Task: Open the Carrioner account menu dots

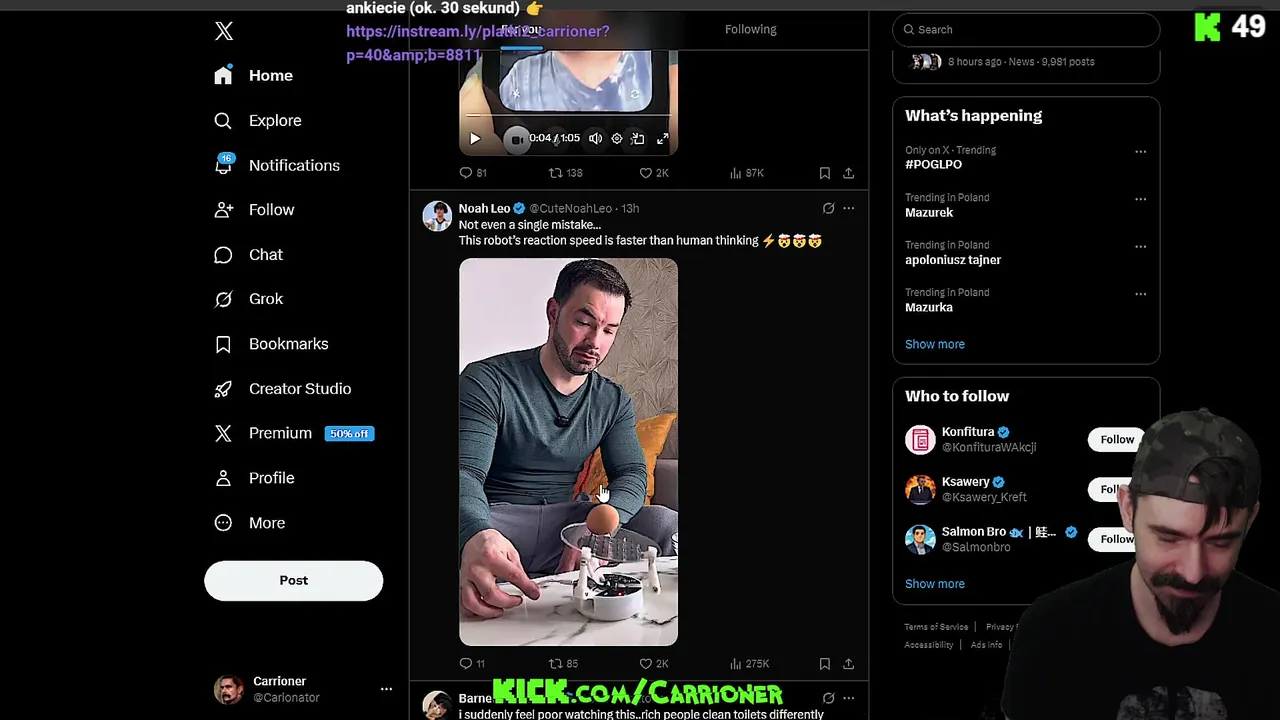Action: (x=386, y=689)
